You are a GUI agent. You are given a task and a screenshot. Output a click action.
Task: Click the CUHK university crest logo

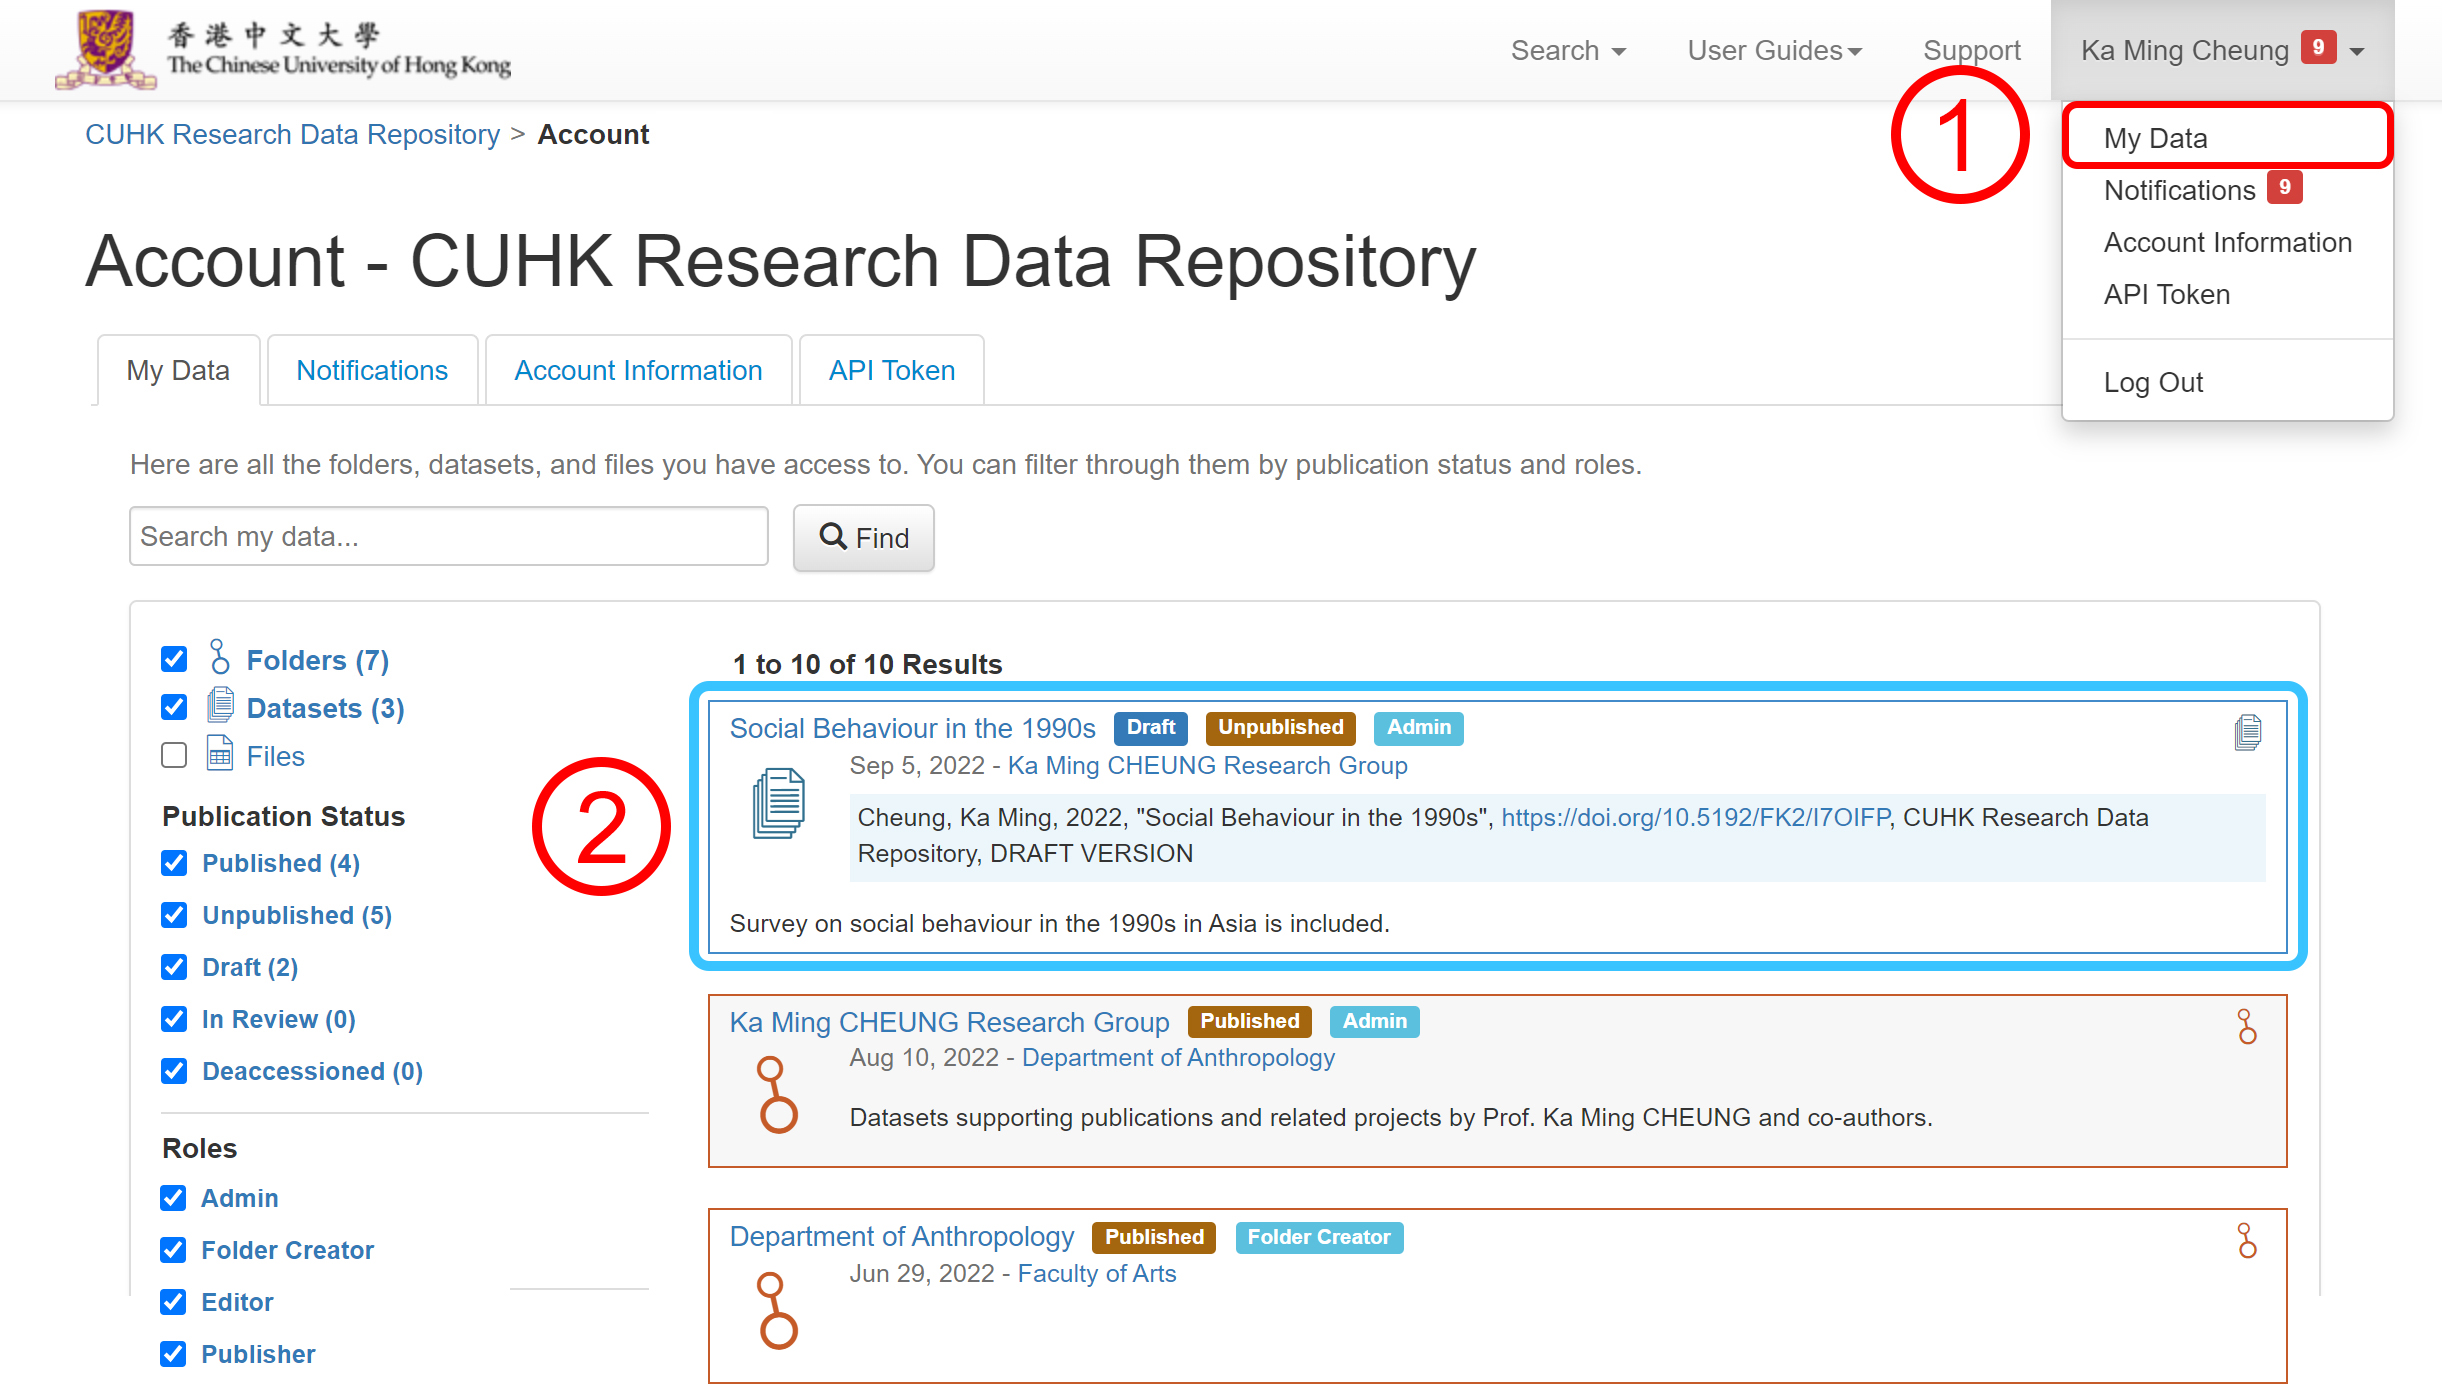(105, 49)
